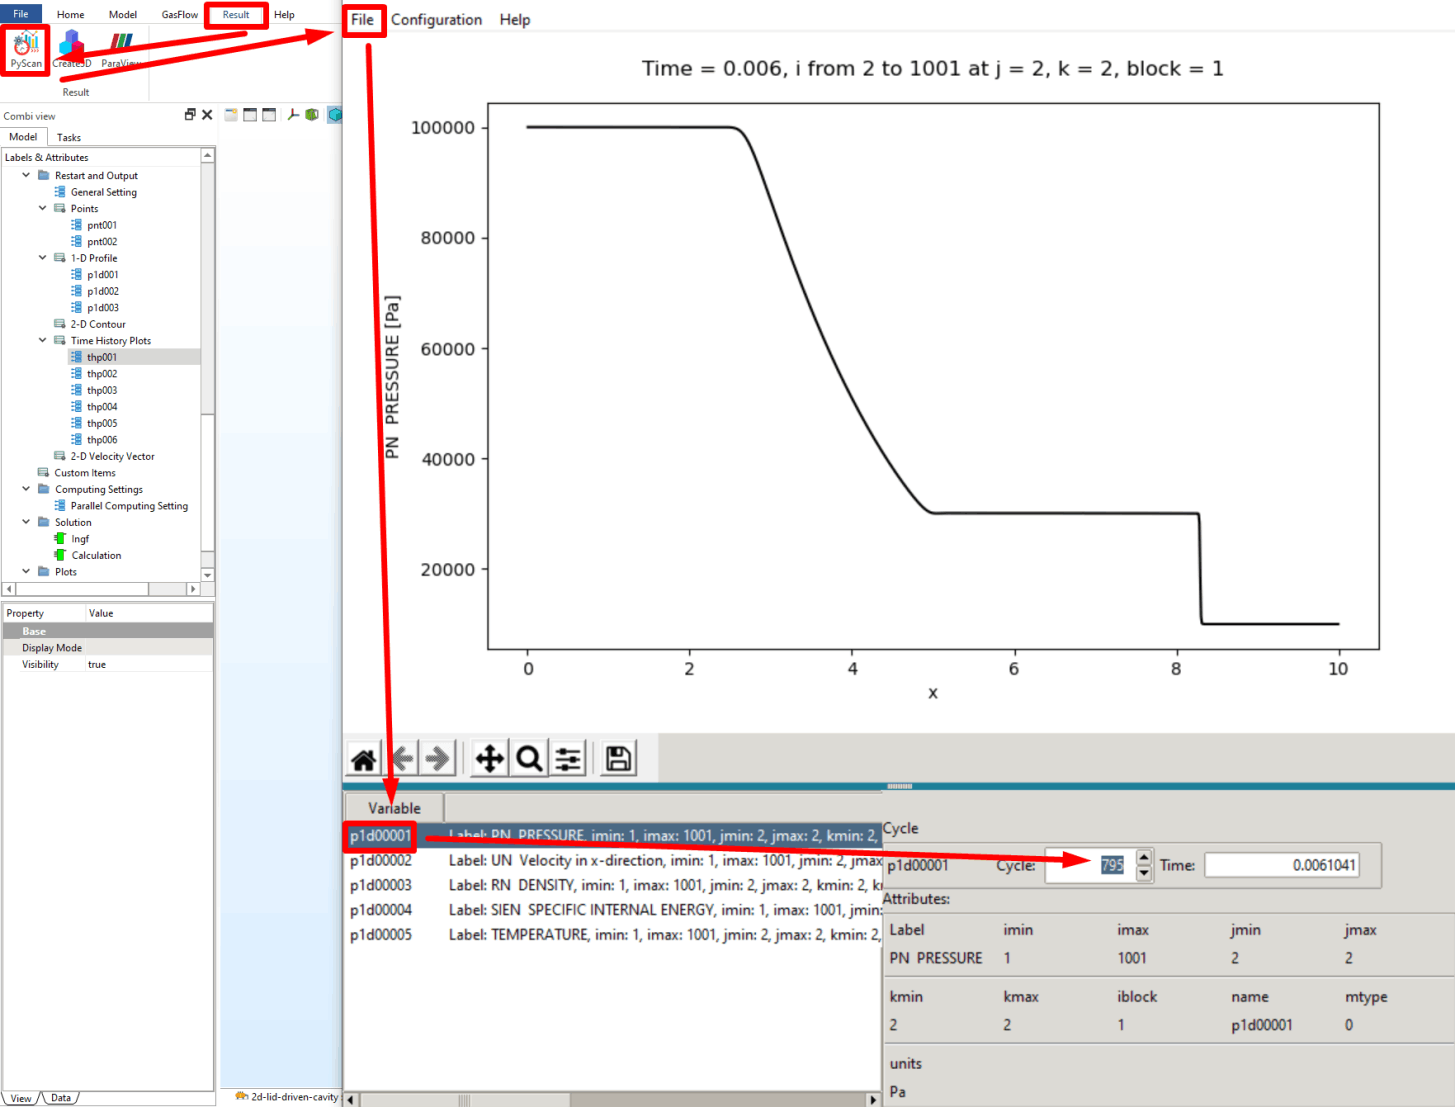Switch to the Model ribbon tab
1455x1107 pixels.
[123, 15]
